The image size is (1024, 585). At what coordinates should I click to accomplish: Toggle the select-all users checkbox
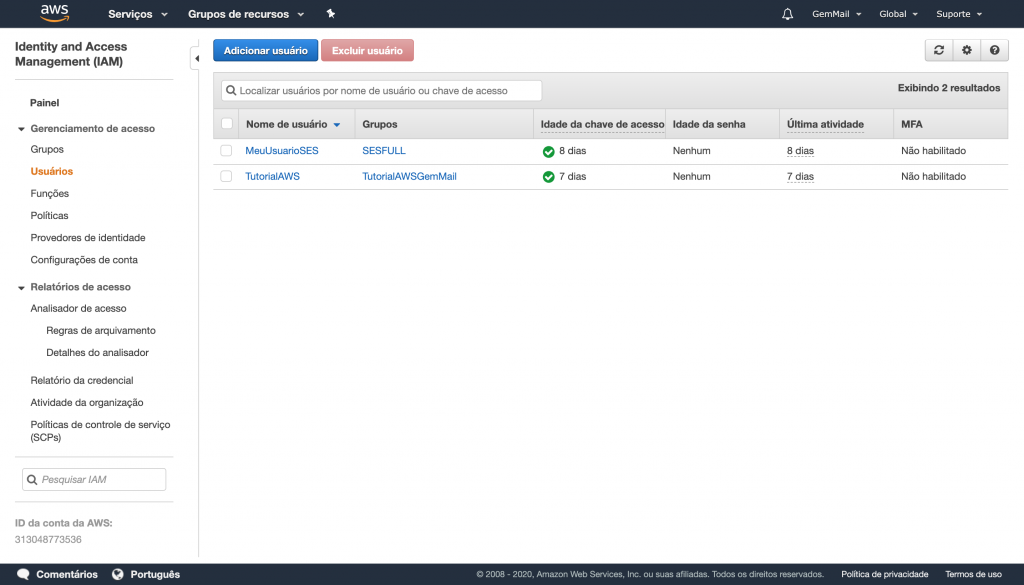point(227,124)
